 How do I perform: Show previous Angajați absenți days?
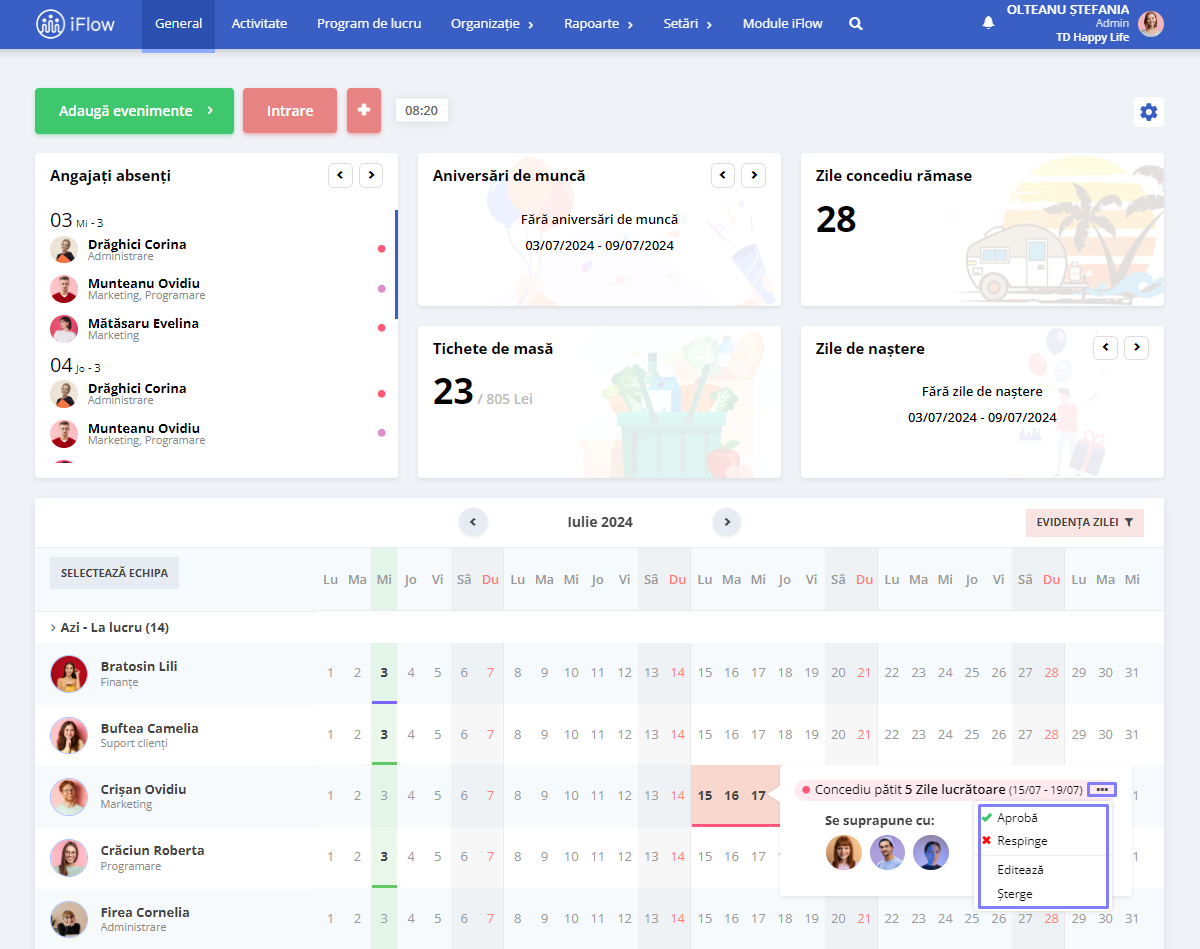click(x=341, y=175)
